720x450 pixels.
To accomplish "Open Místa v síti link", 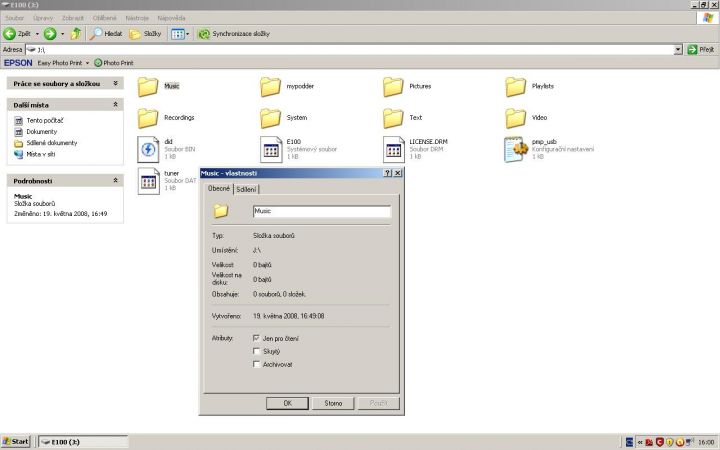I will pos(40,154).
